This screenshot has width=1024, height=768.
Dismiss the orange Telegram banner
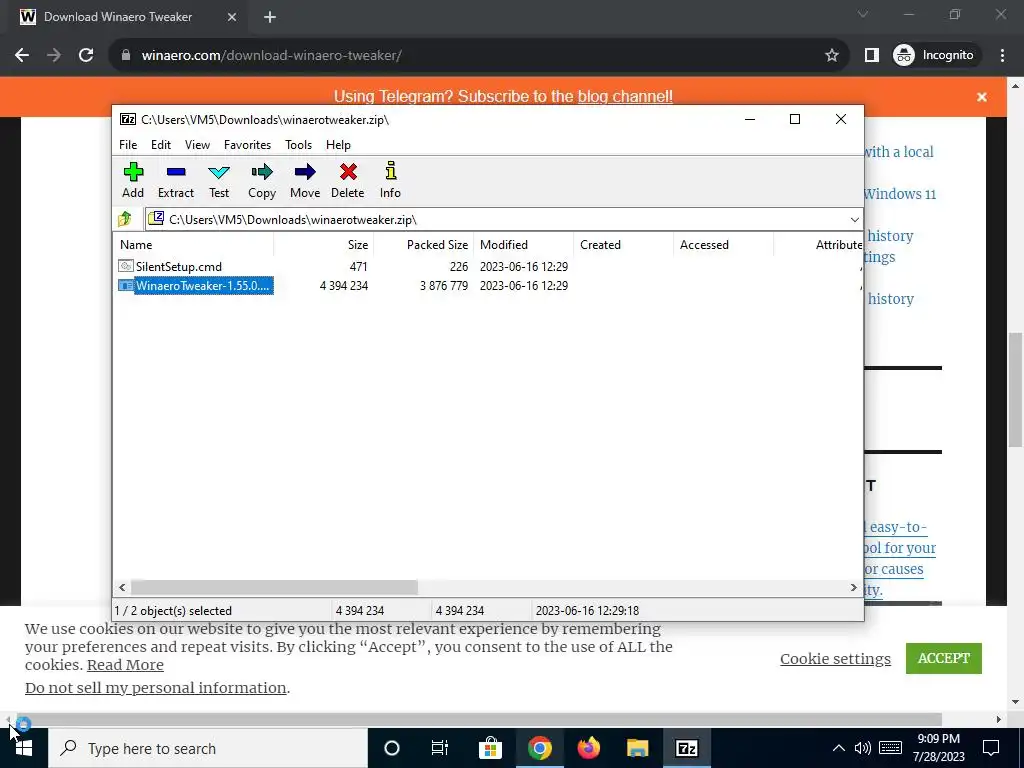pos(982,97)
